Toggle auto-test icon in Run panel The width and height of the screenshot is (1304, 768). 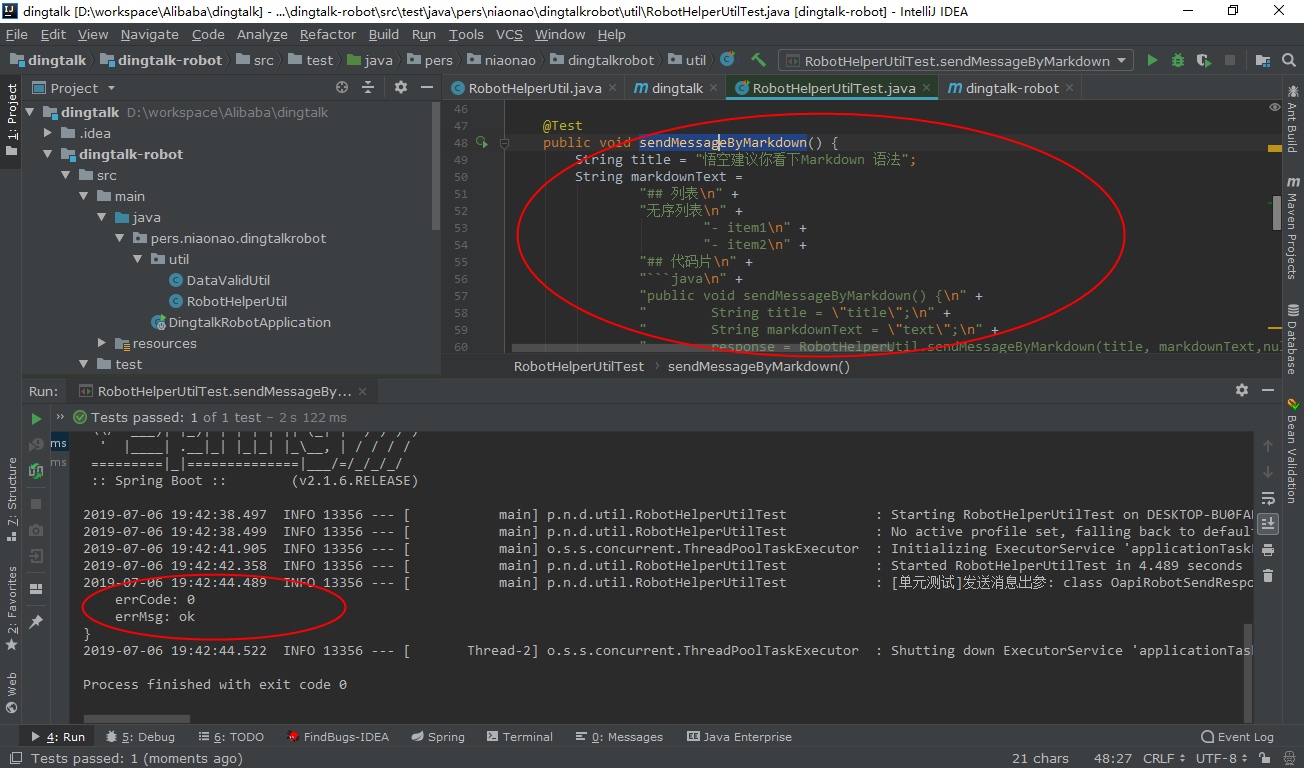coord(36,470)
